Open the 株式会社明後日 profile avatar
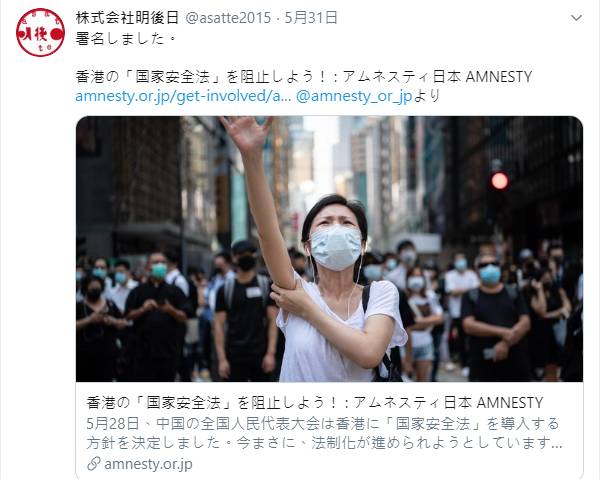Image resolution: width=607 pixels, height=479 pixels. [40, 33]
